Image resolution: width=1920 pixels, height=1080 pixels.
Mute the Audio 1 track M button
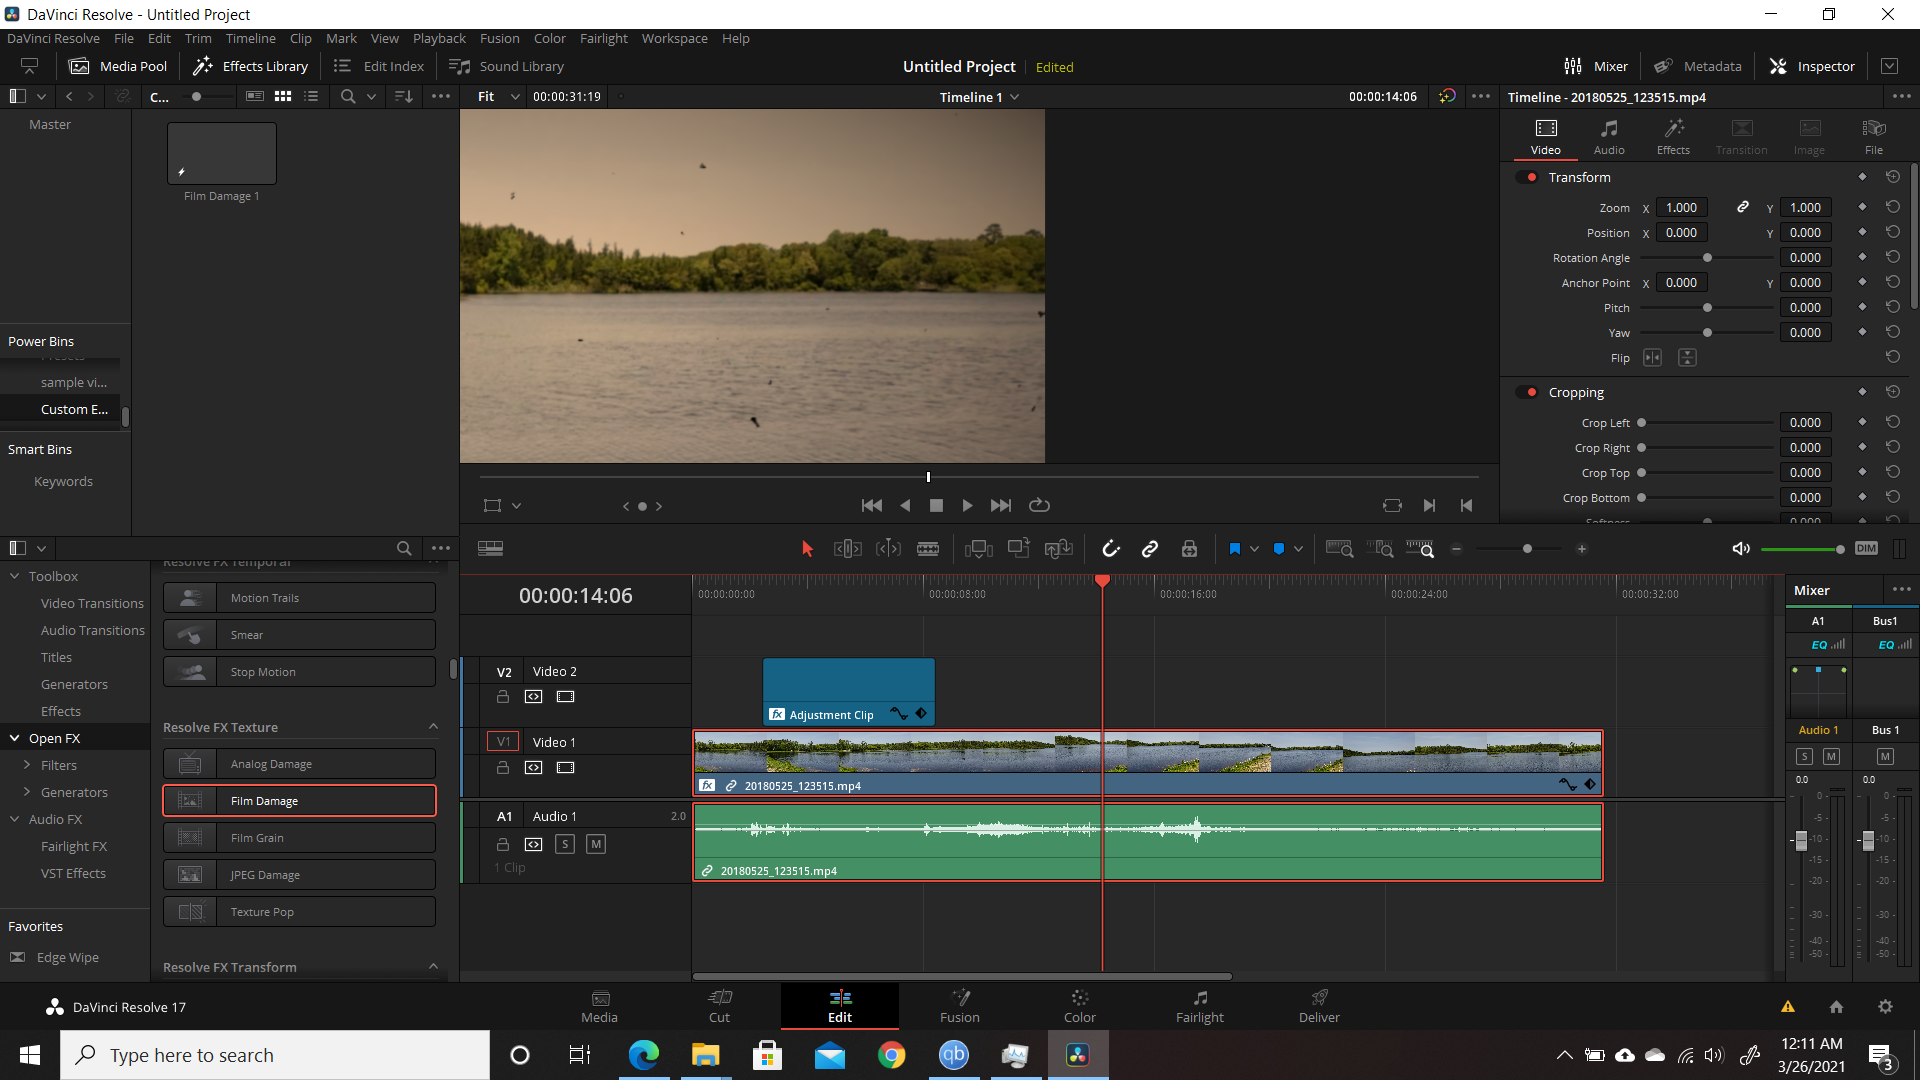[x=596, y=844]
